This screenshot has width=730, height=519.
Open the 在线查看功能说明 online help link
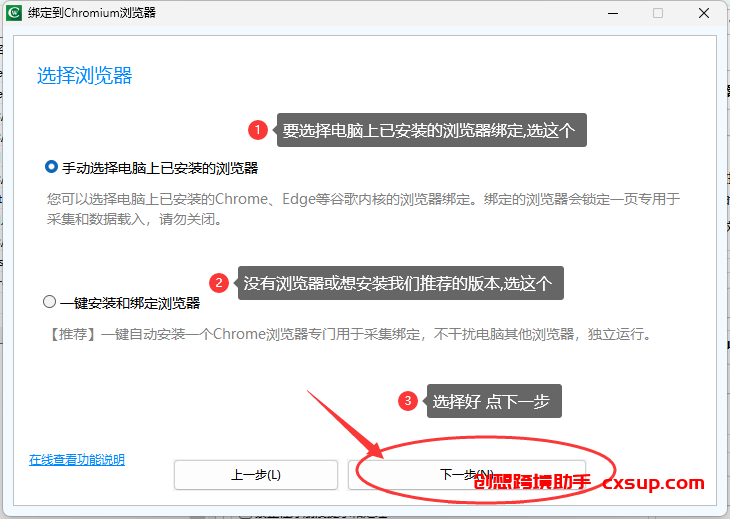pos(77,460)
